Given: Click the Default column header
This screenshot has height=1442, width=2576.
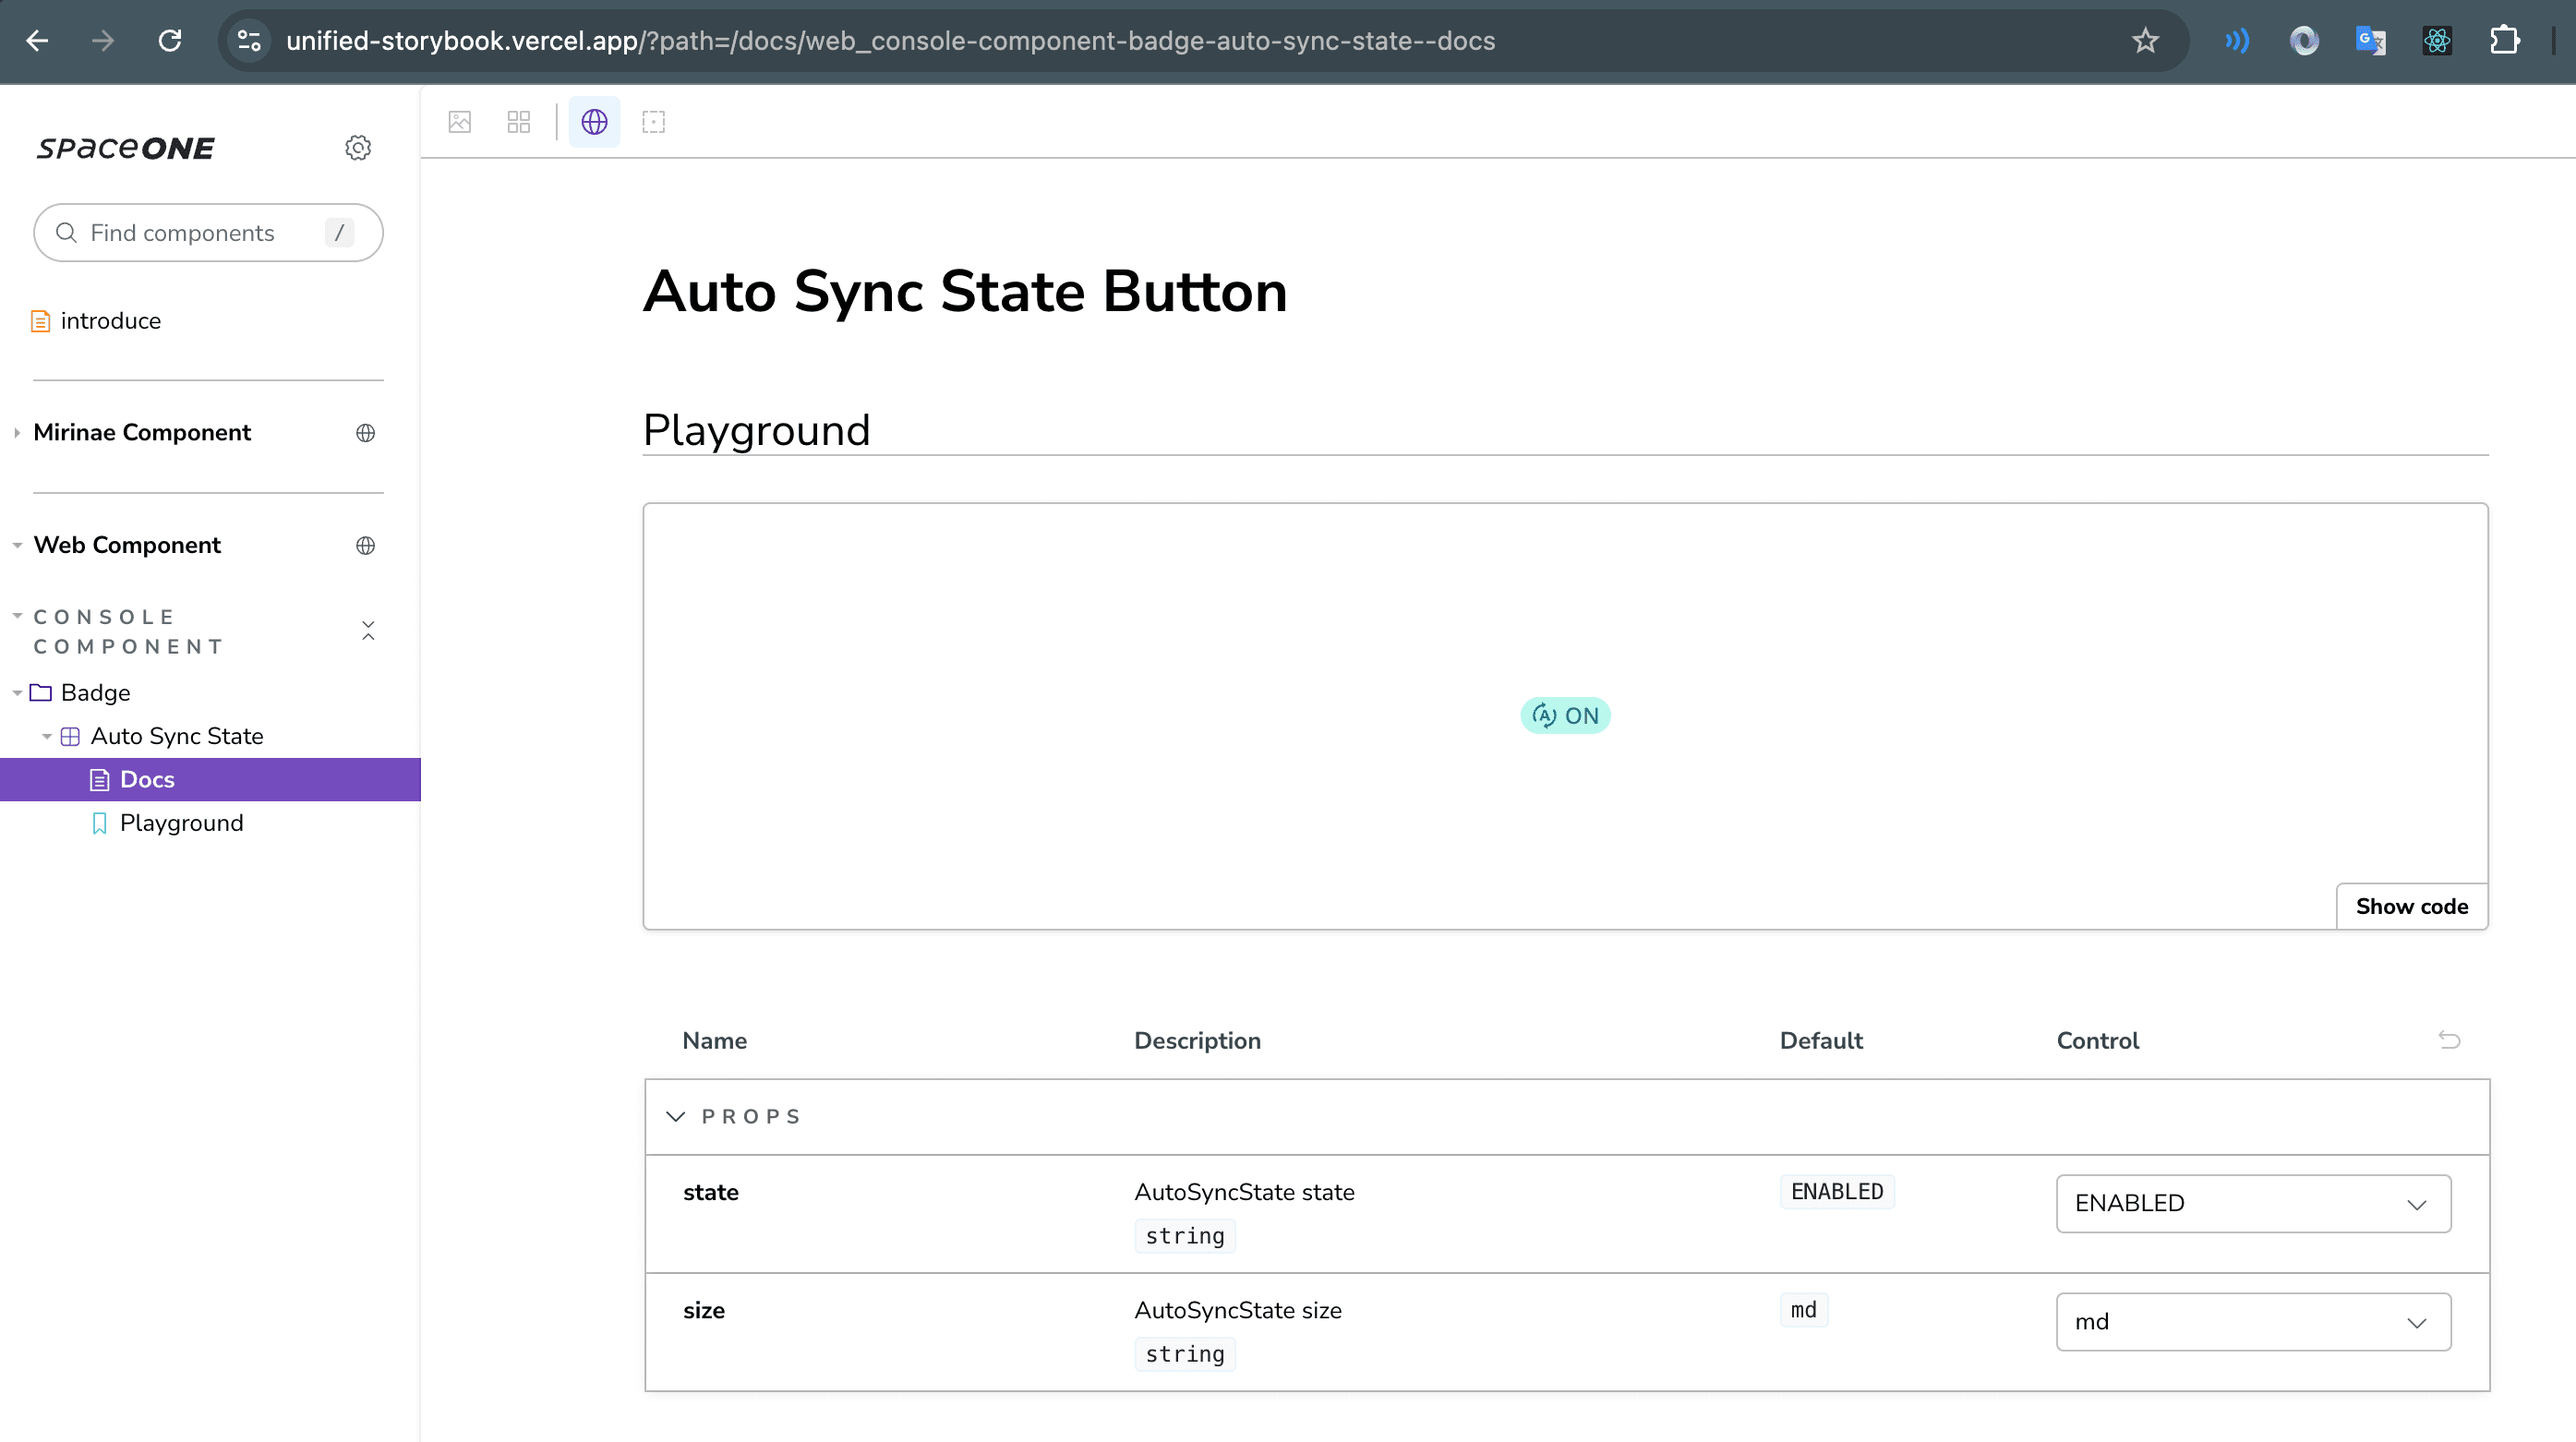Looking at the screenshot, I should [x=1821, y=1041].
